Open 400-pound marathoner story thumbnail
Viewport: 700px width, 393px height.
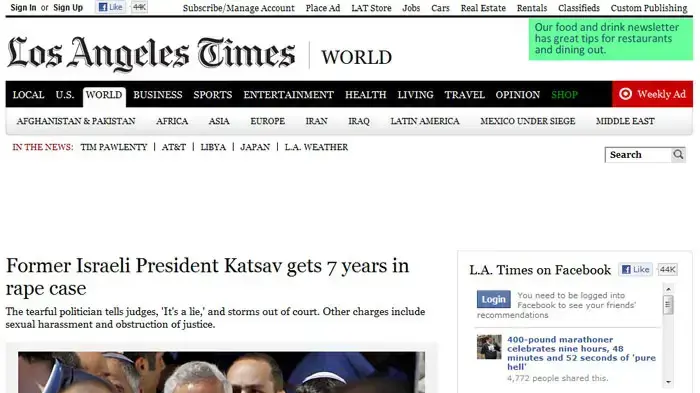tap(489, 347)
